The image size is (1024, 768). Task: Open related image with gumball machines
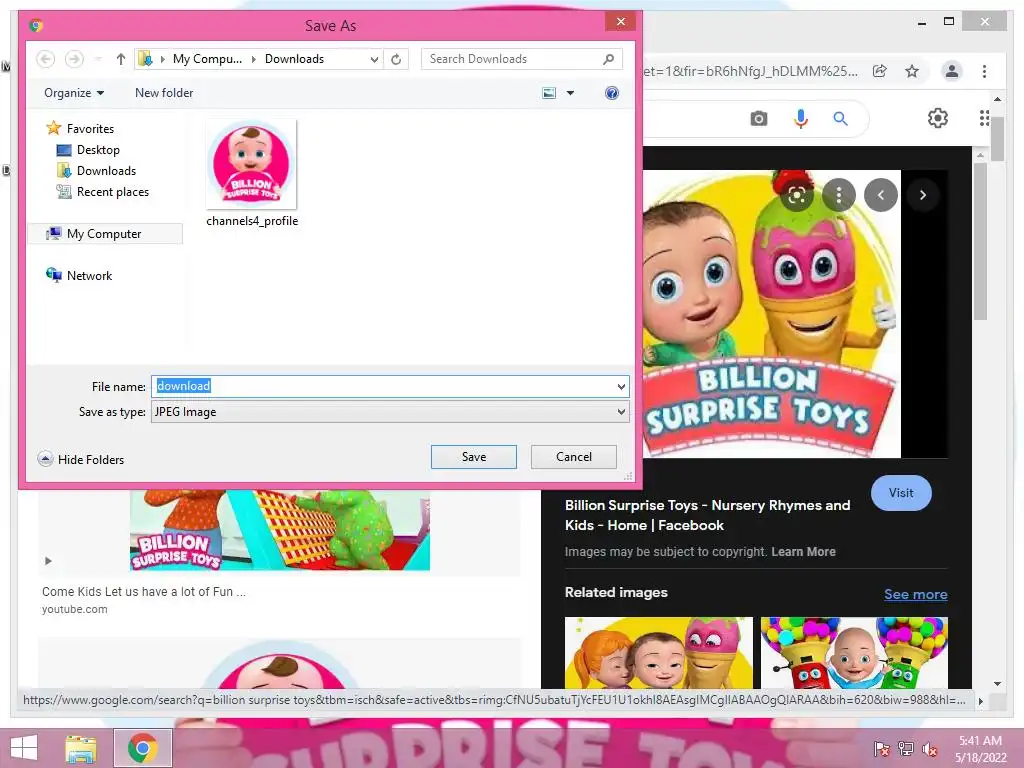pyautogui.click(x=854, y=652)
